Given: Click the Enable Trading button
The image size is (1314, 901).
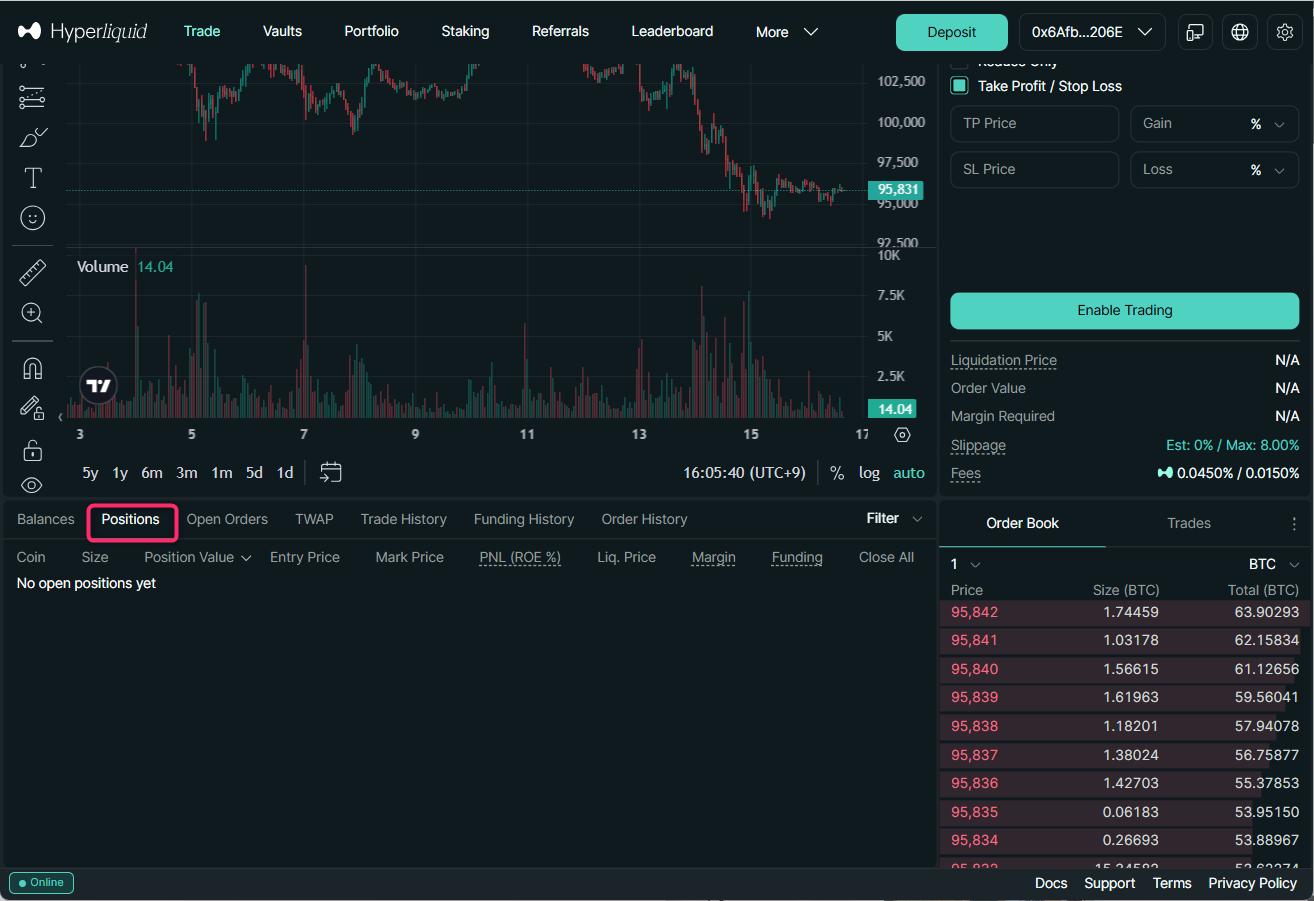Looking at the screenshot, I should 1124,311.
